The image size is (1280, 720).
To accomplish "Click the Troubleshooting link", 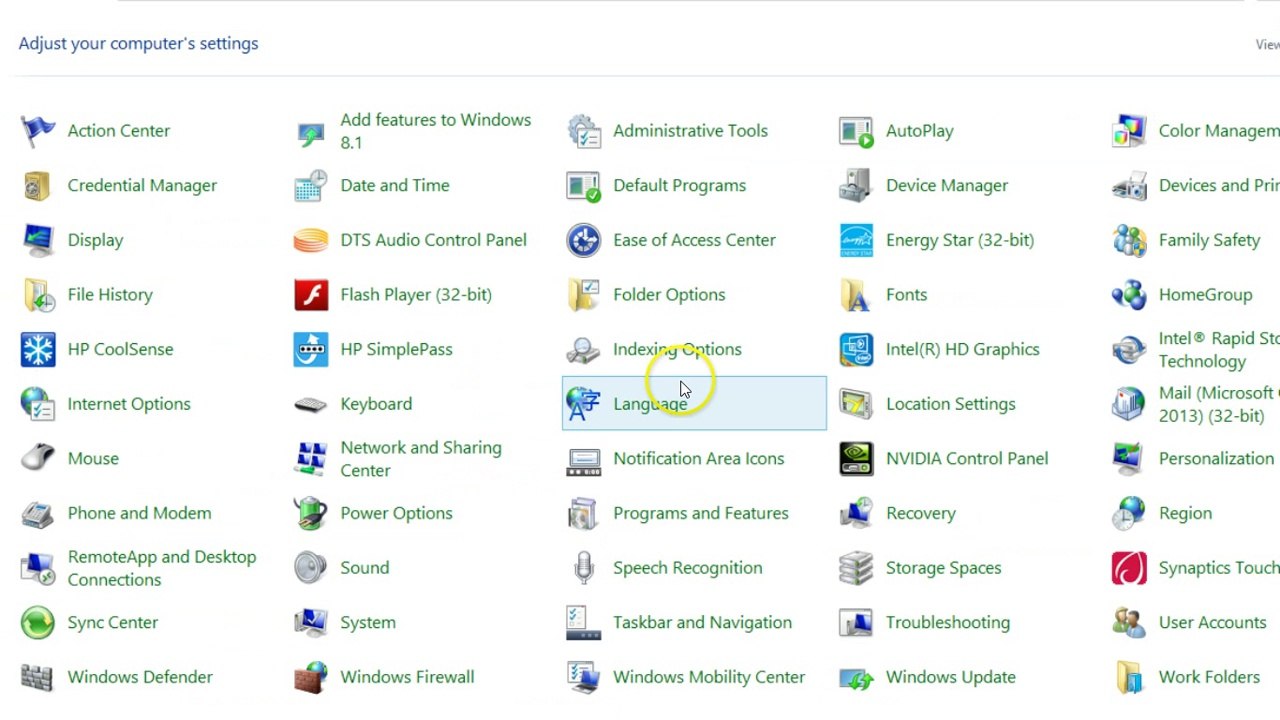I will pos(948,622).
